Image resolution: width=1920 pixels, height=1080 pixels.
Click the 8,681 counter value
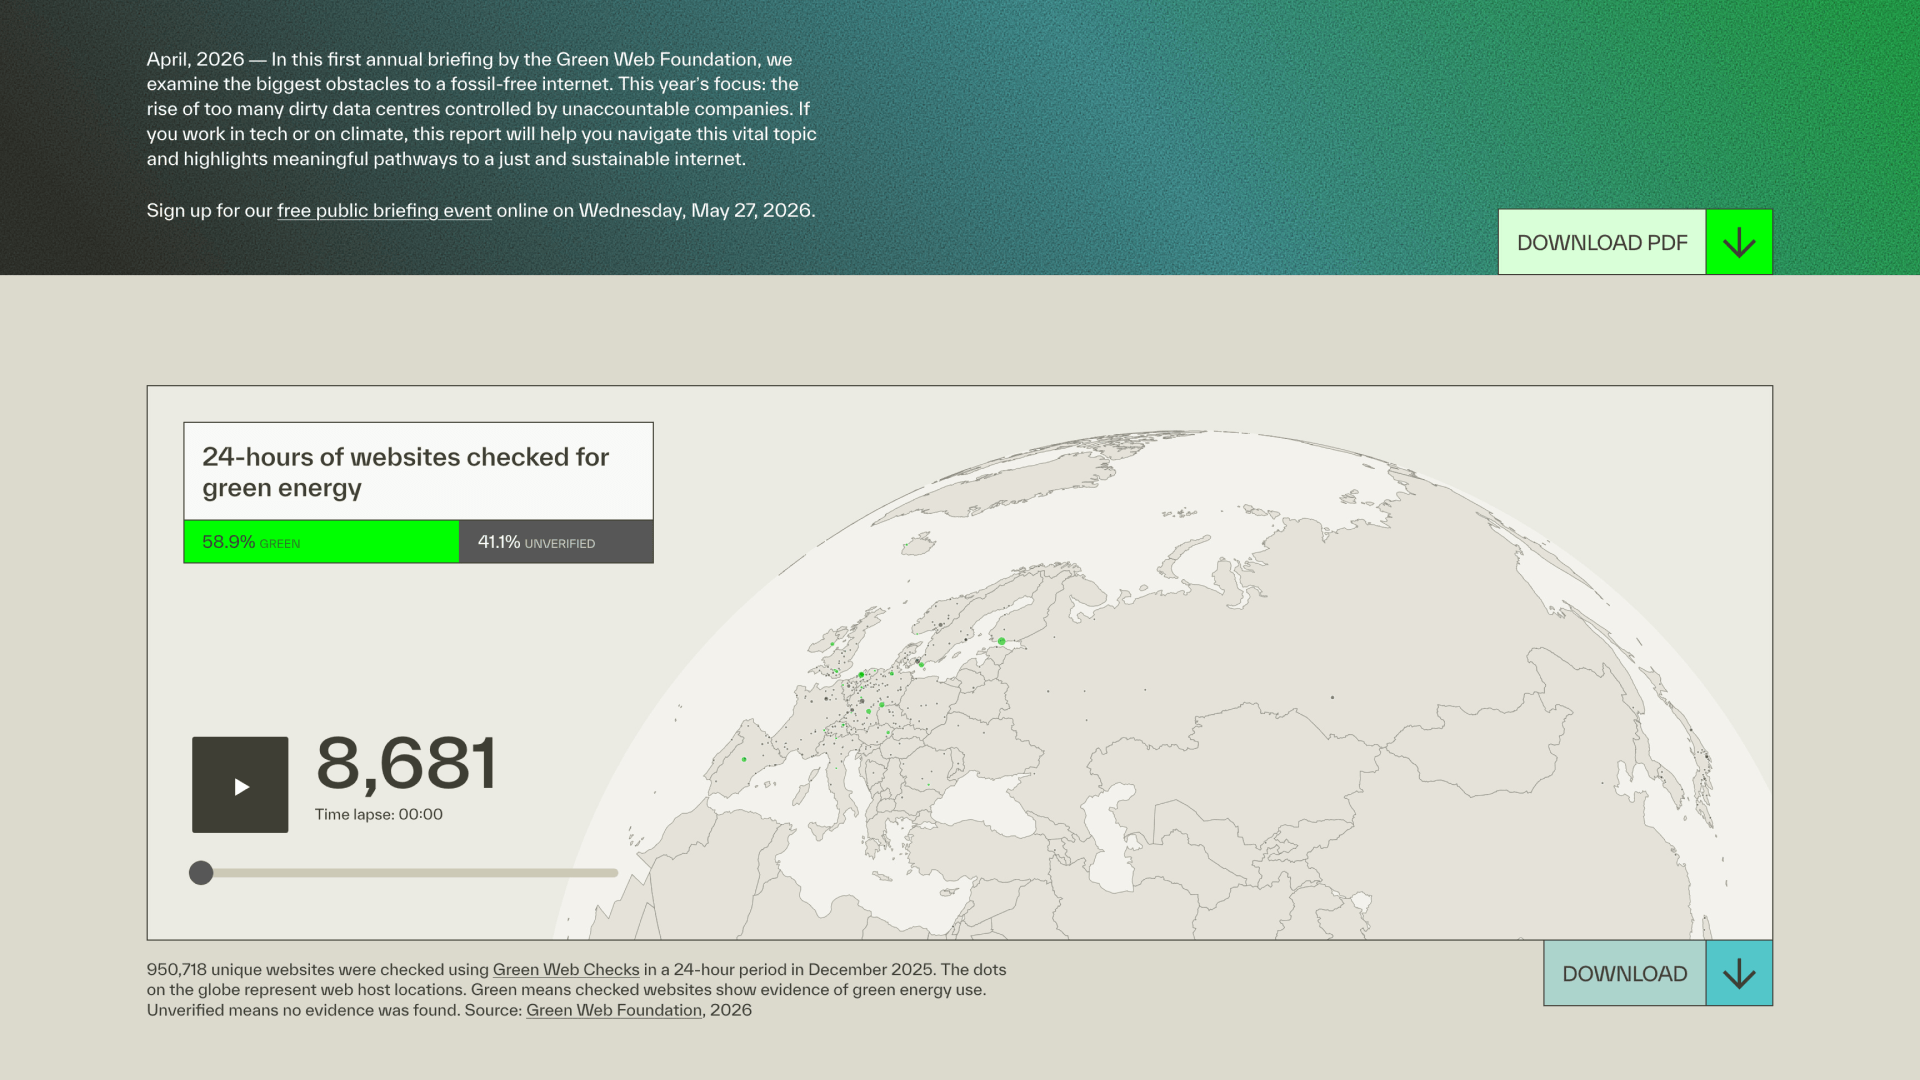pos(406,764)
